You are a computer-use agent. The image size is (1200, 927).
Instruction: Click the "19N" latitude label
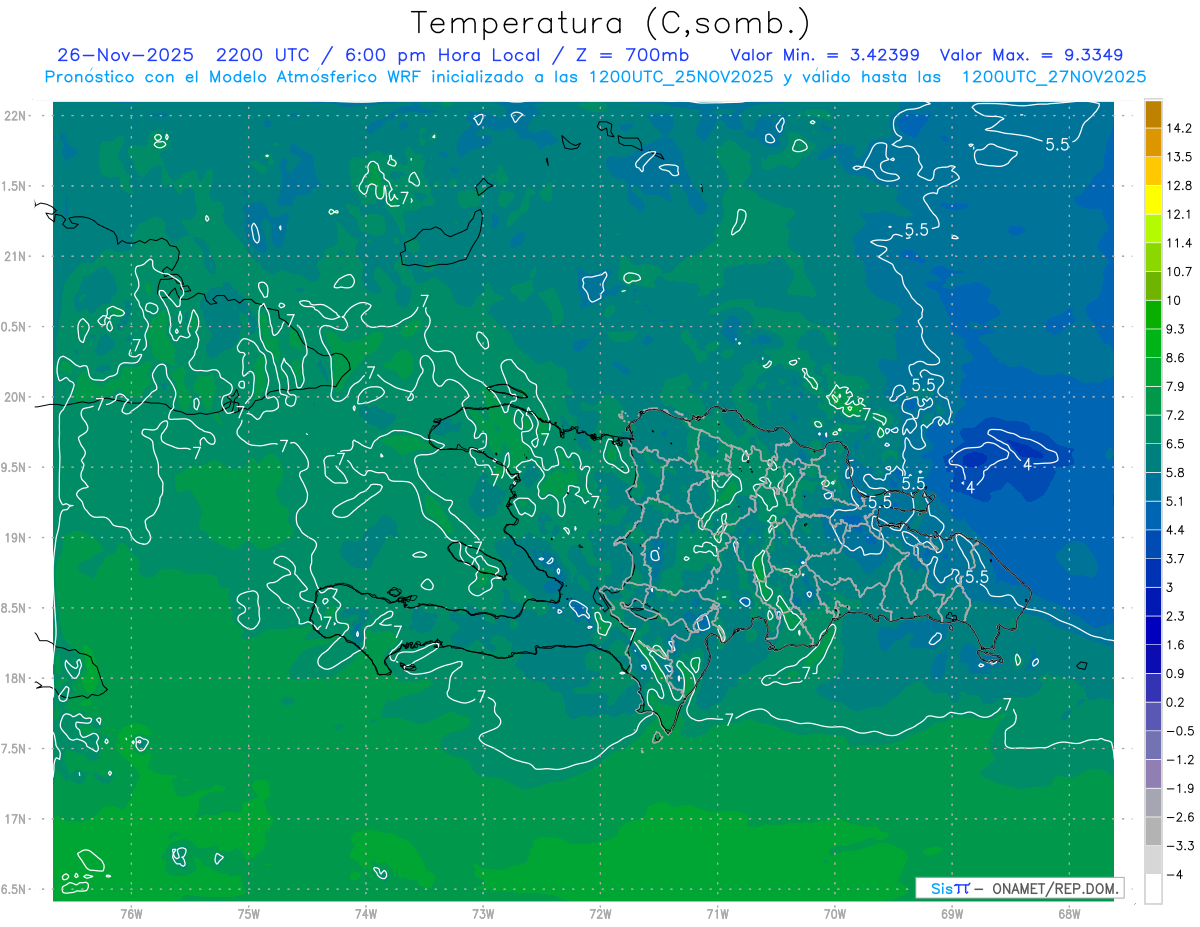pos(15,538)
